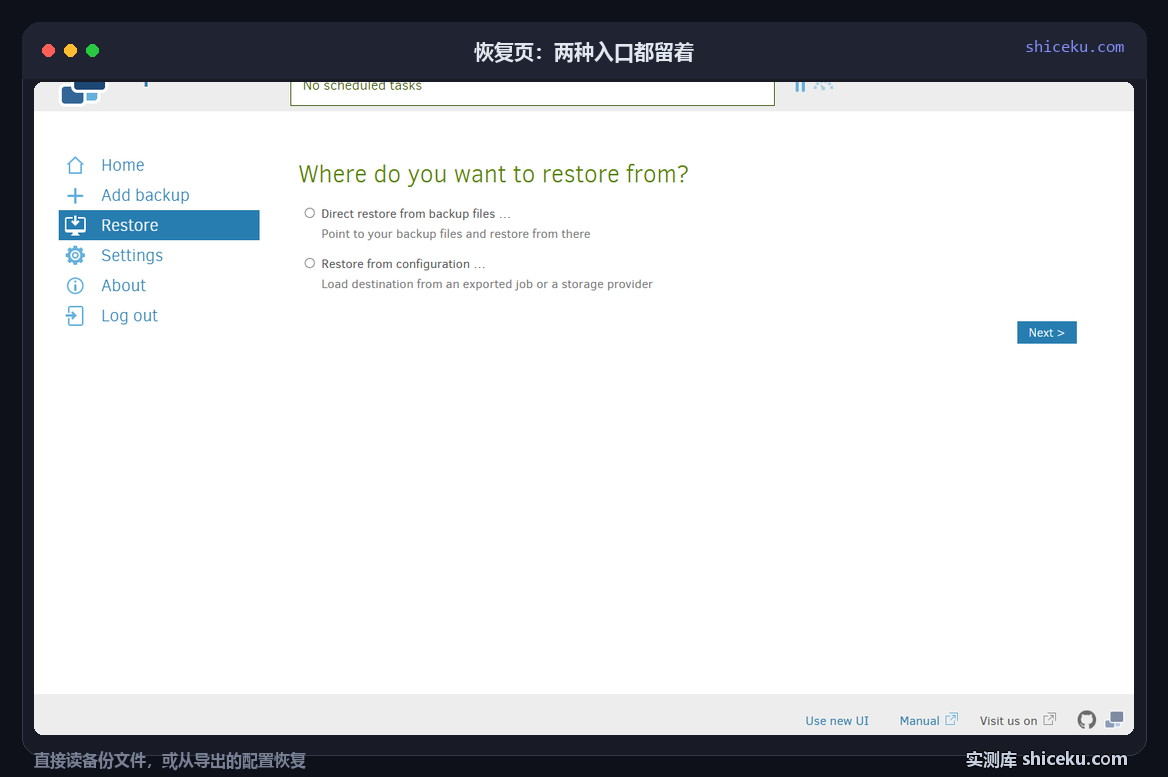
Task: Open the Add backup menu entry
Action: [x=145, y=195]
